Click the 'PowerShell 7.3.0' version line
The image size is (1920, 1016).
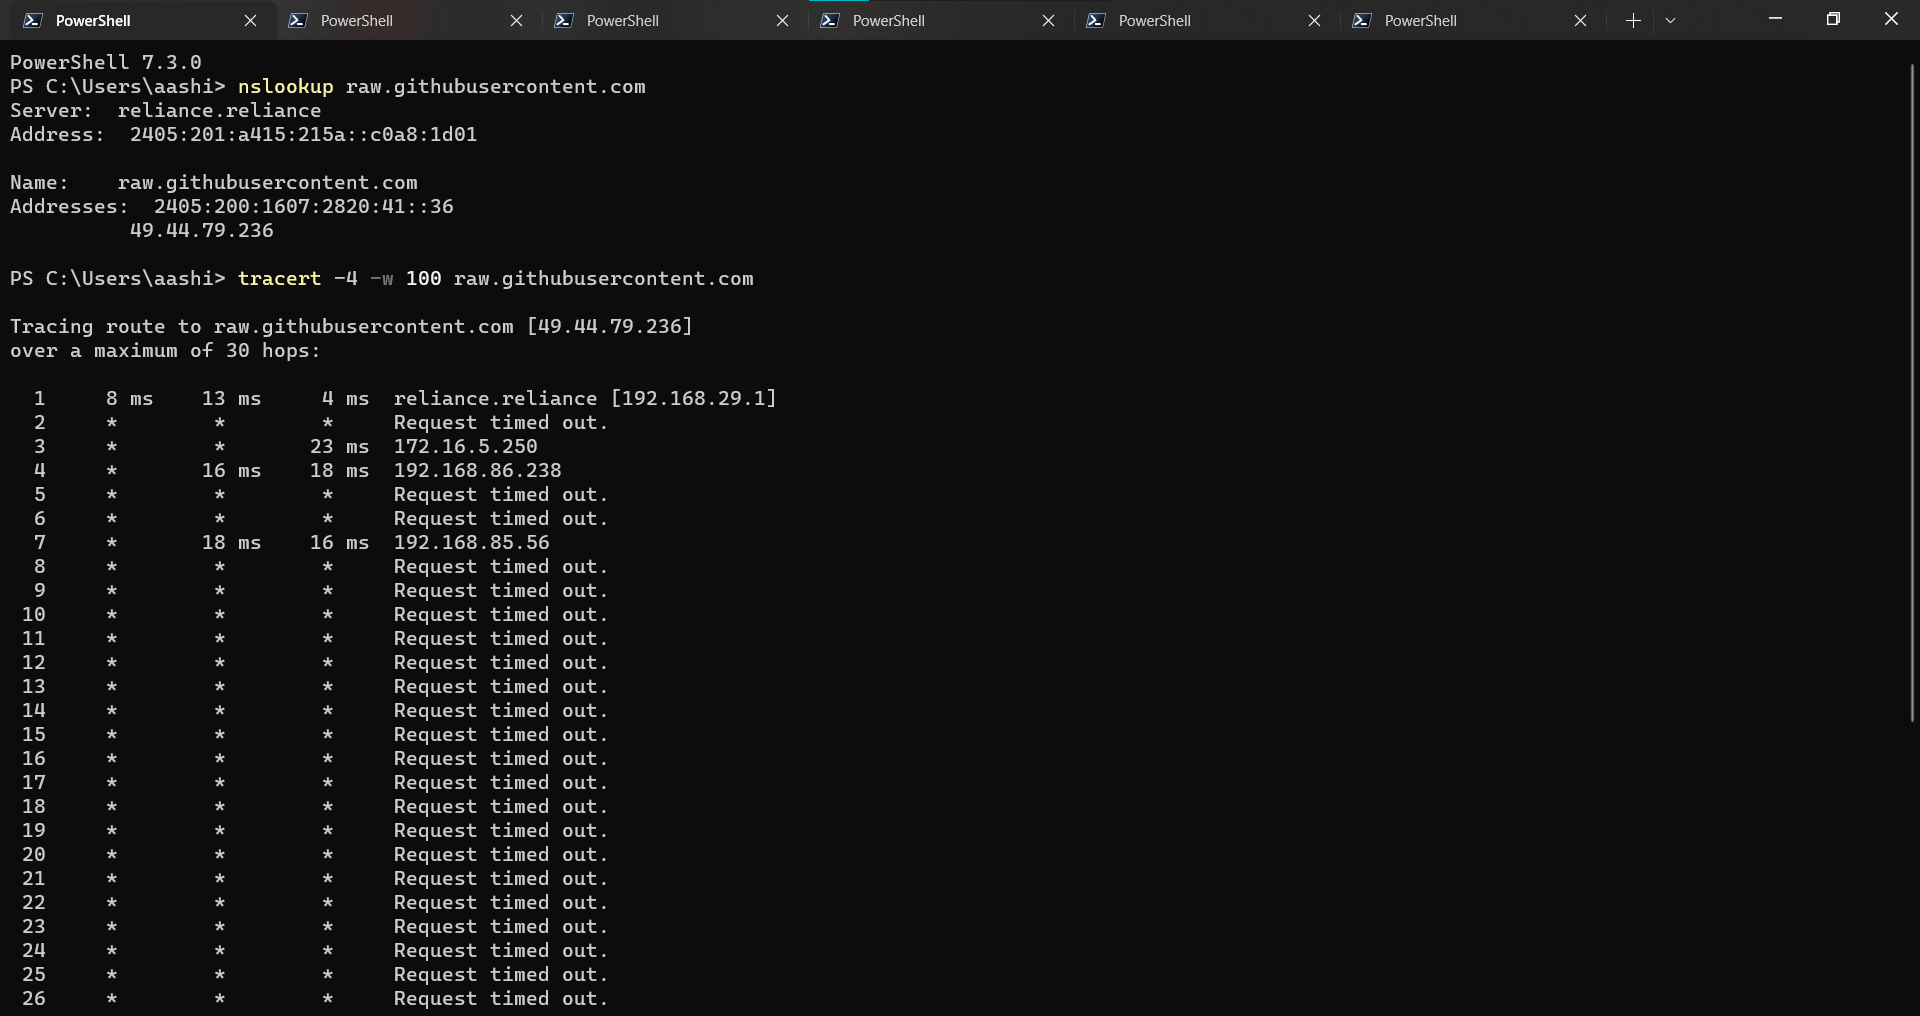click(x=106, y=62)
